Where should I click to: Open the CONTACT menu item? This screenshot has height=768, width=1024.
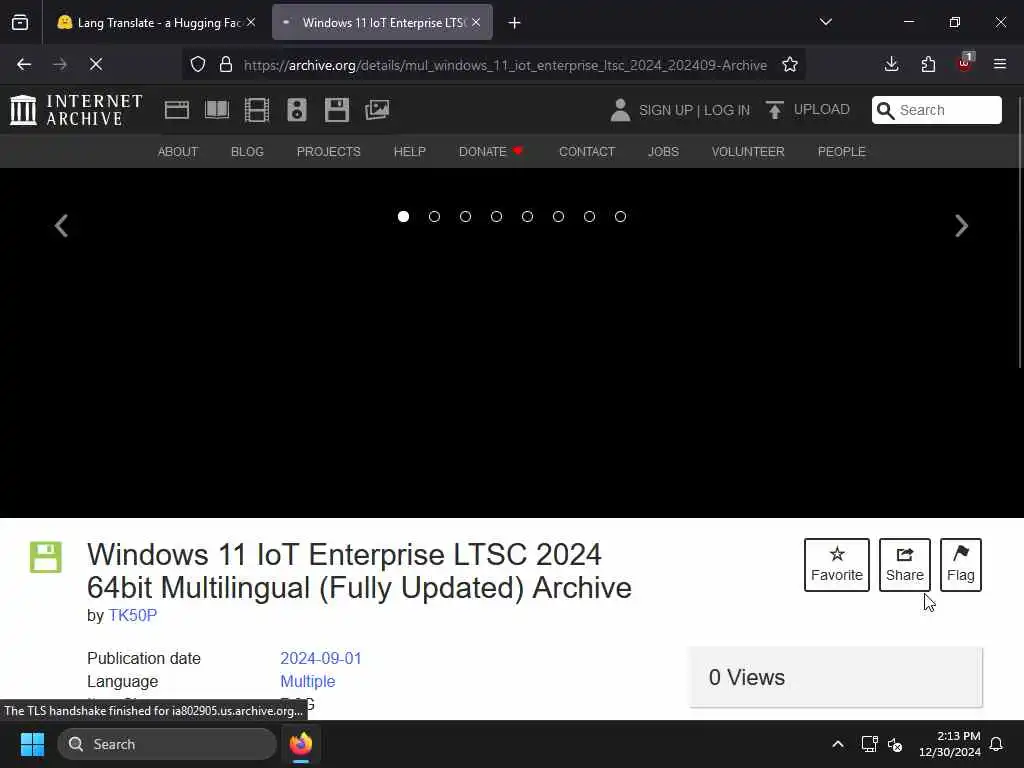click(x=587, y=152)
